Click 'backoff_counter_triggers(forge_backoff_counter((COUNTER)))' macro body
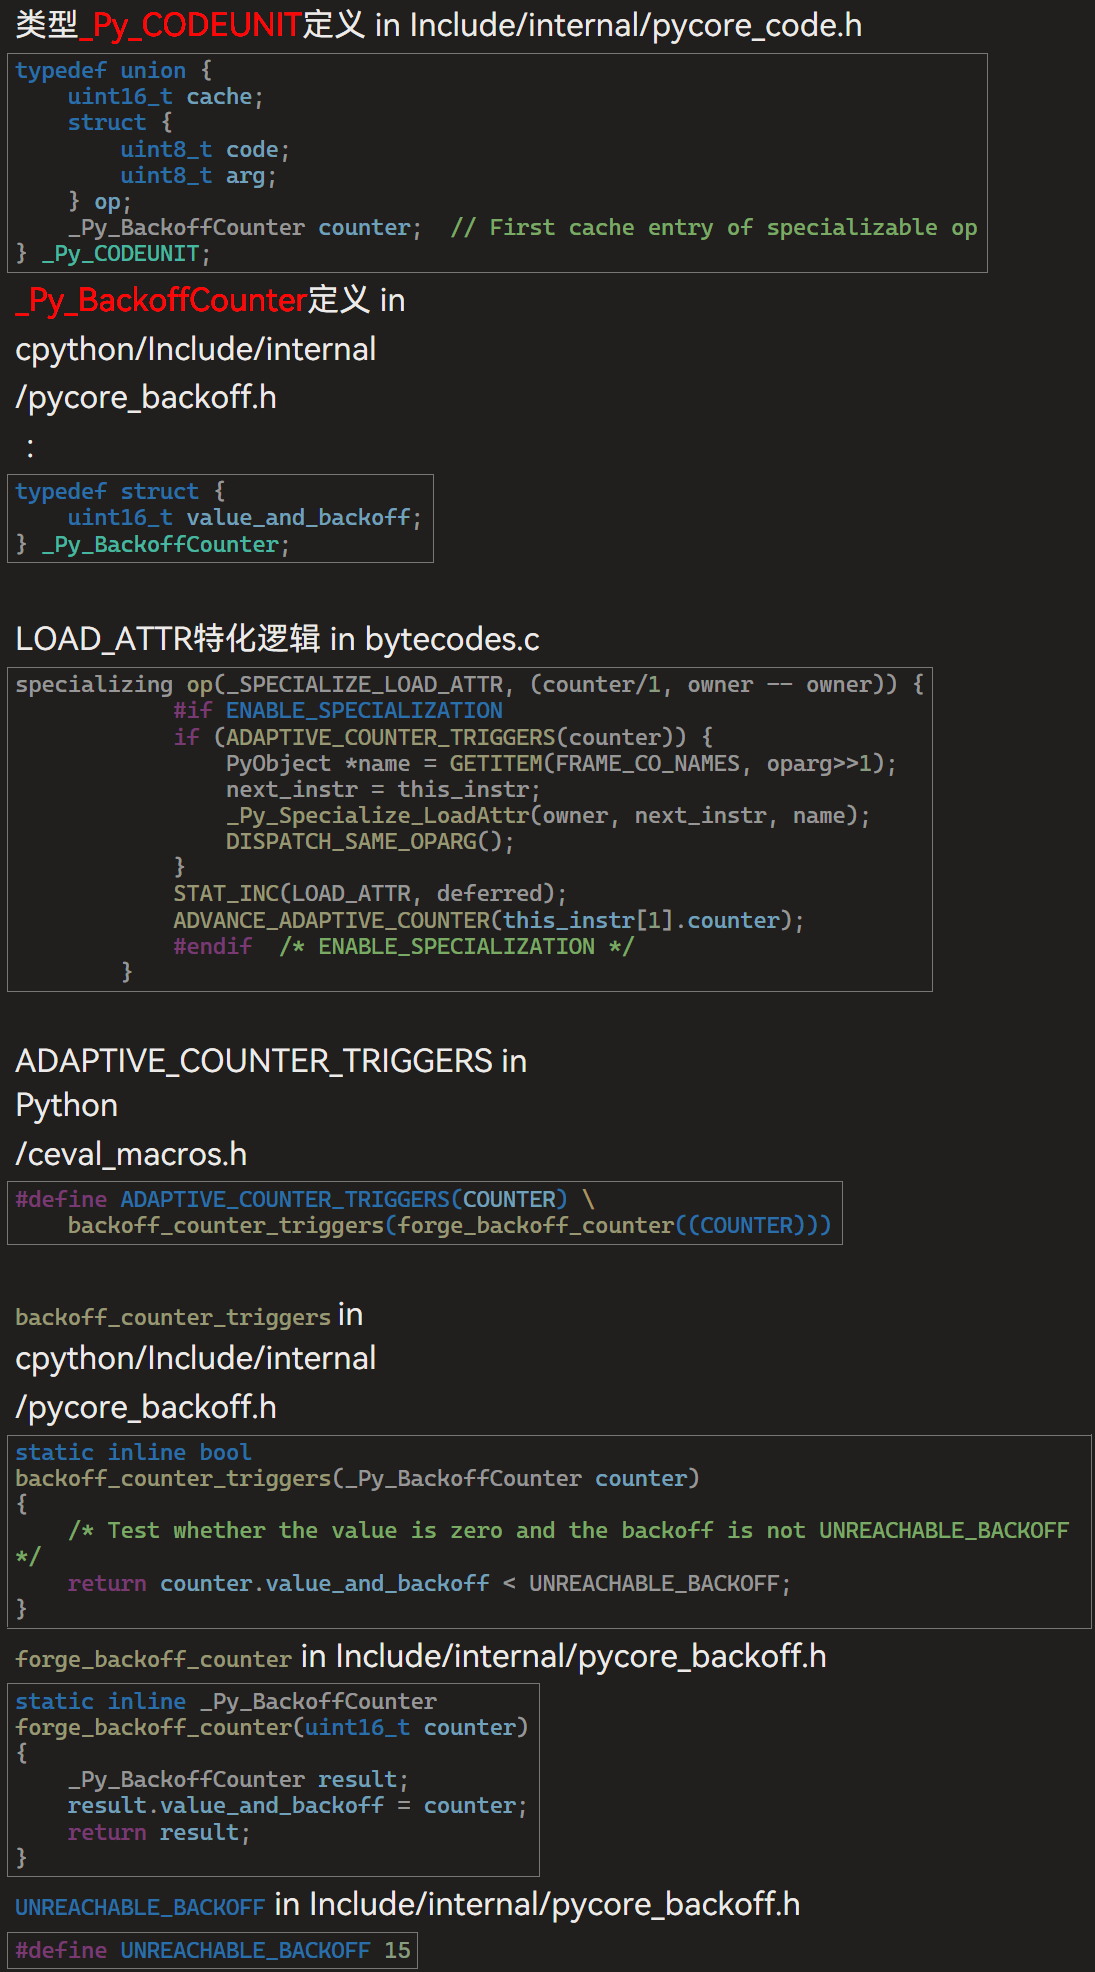This screenshot has width=1095, height=1972. click(449, 1226)
